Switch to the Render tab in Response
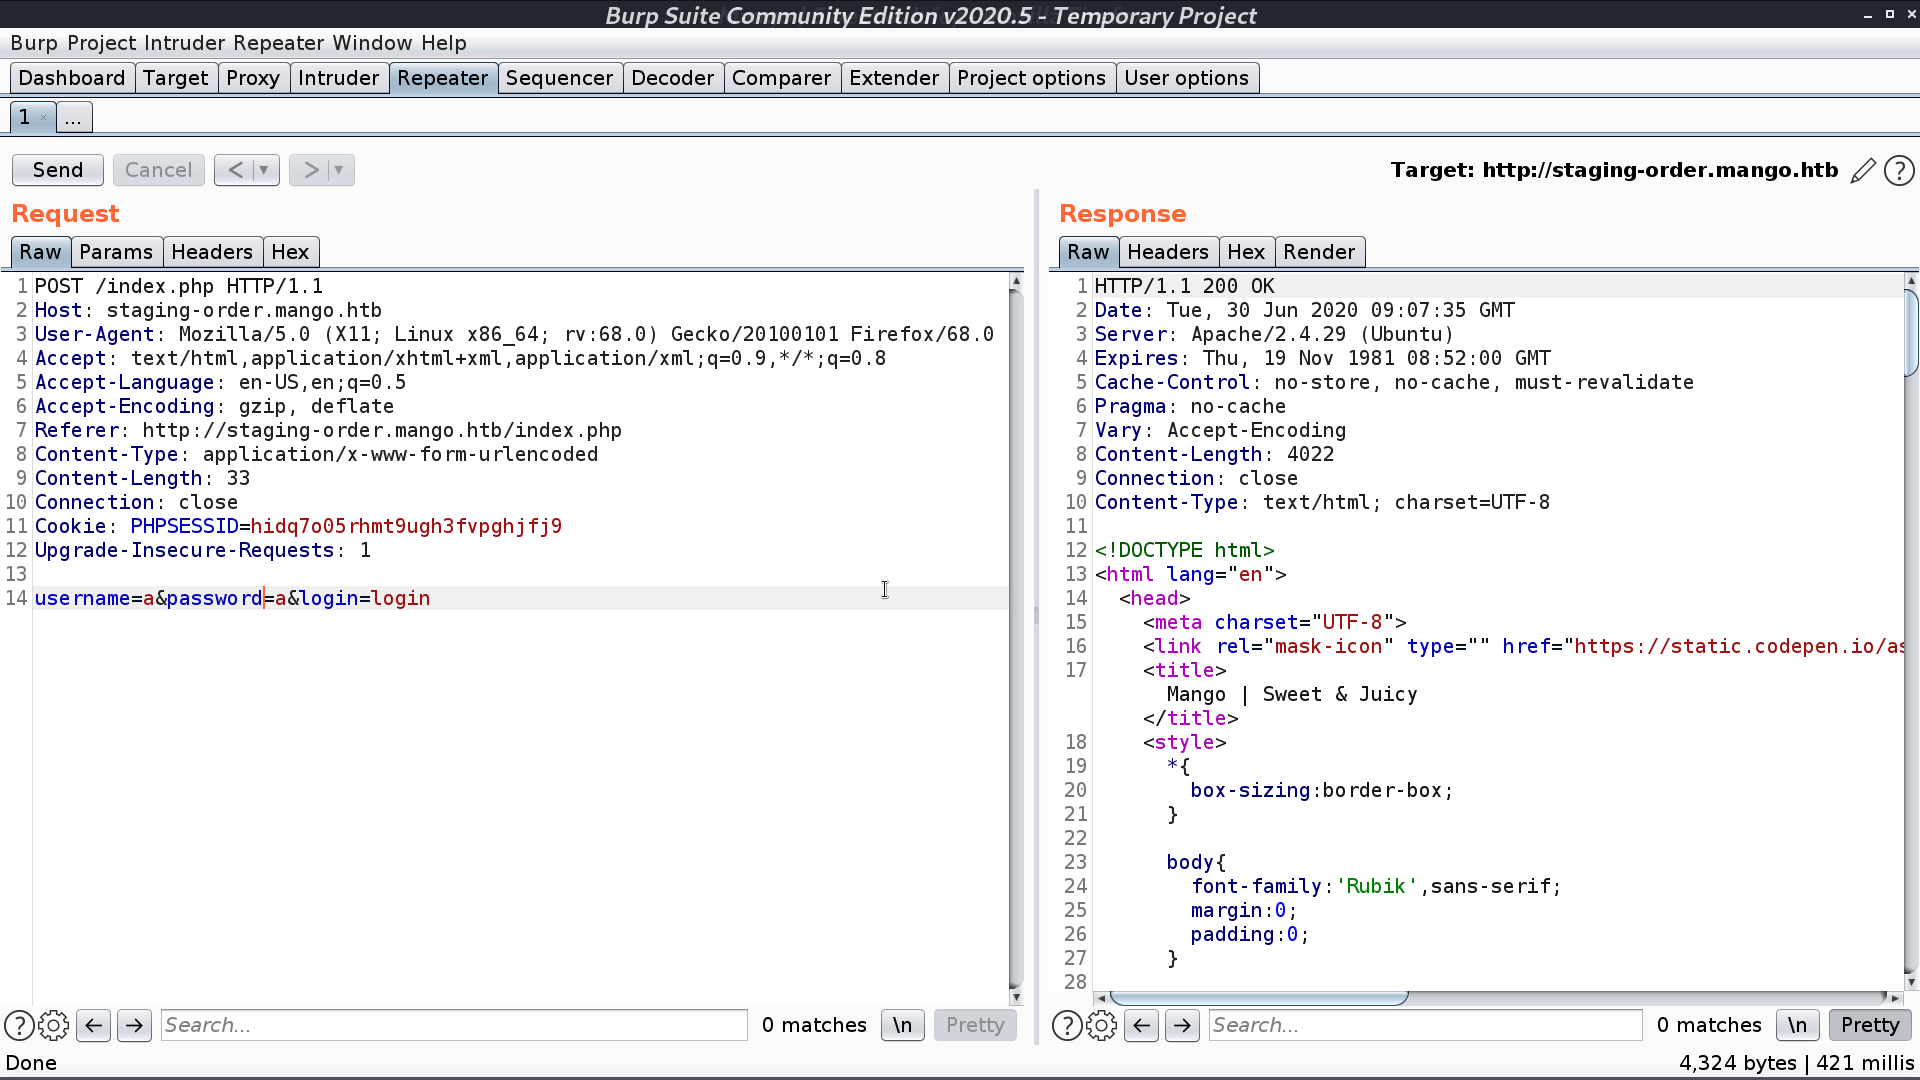Screen dimensions: 1920x1080 click(x=1319, y=252)
